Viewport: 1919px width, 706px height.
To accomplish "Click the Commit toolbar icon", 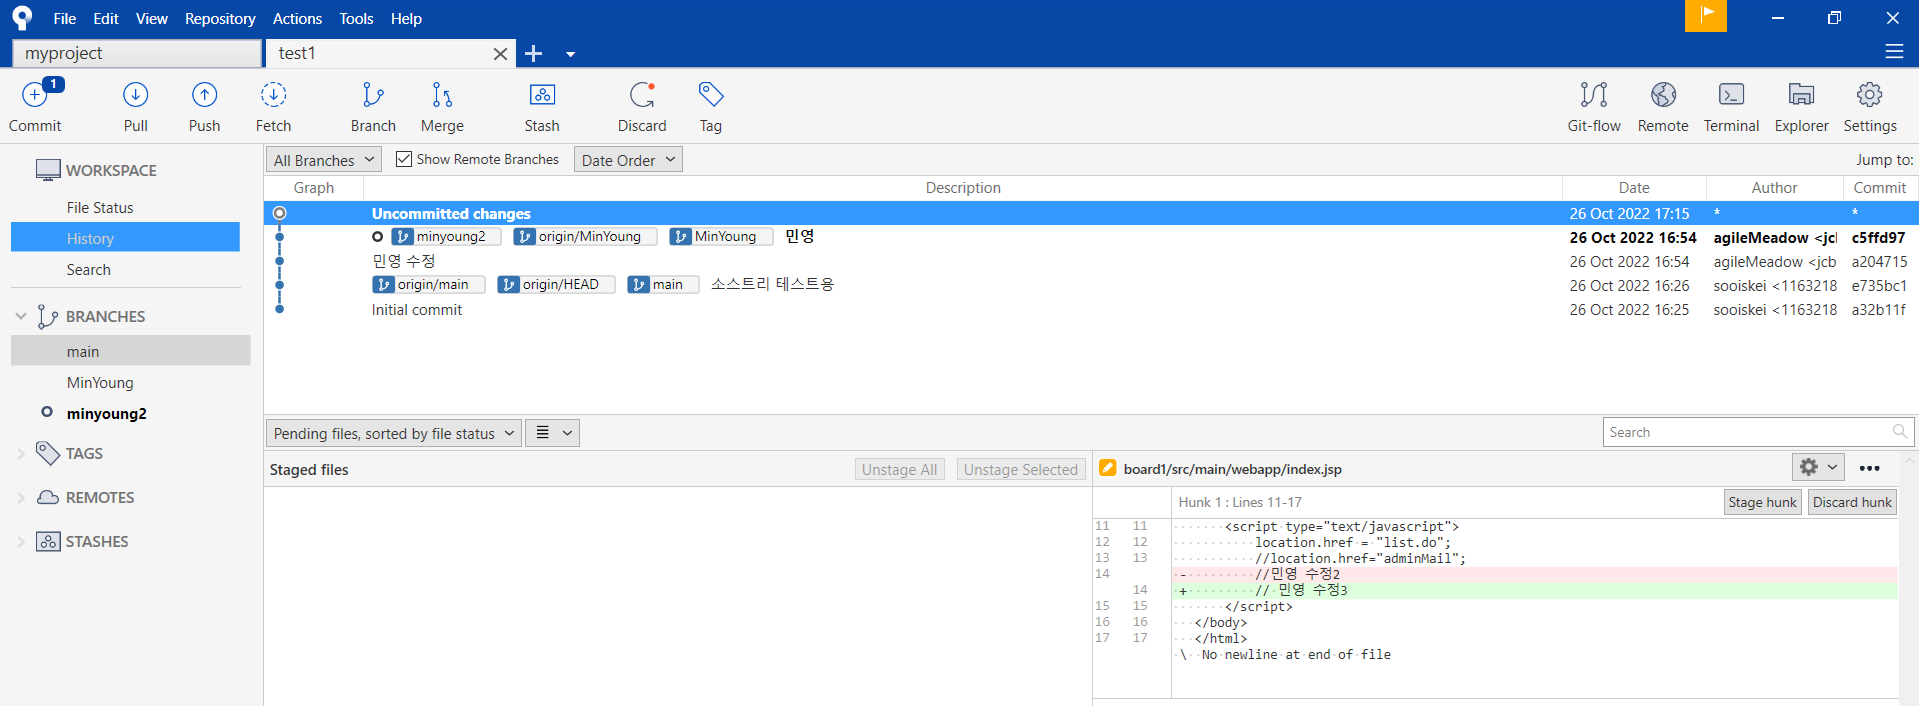I will click(35, 95).
